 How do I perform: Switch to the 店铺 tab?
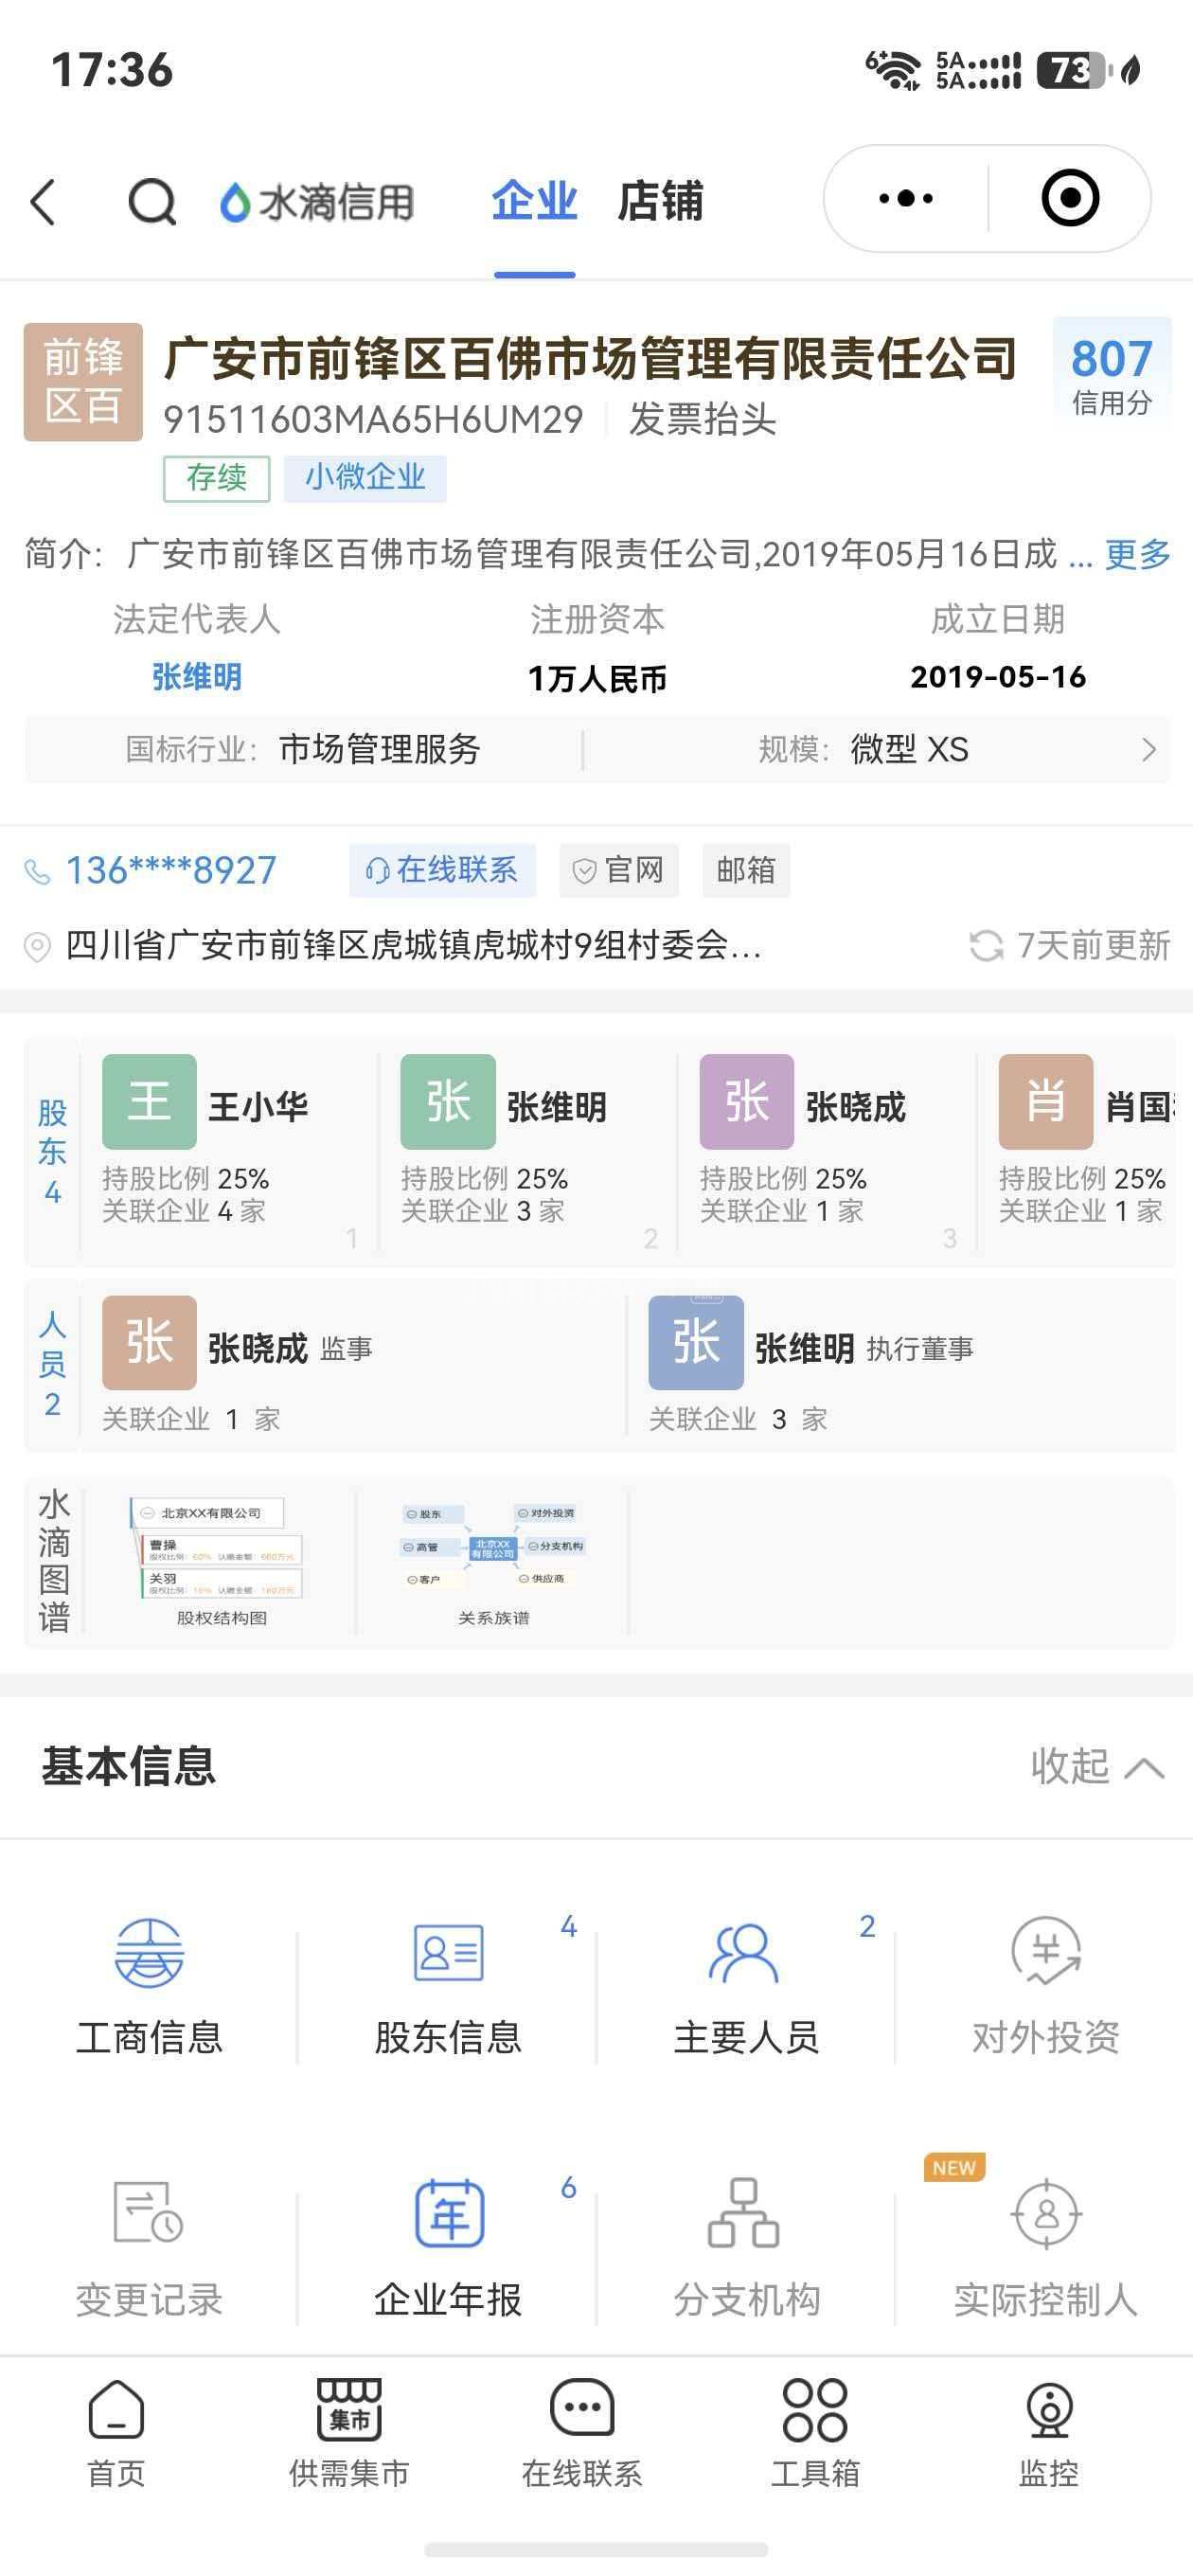660,201
